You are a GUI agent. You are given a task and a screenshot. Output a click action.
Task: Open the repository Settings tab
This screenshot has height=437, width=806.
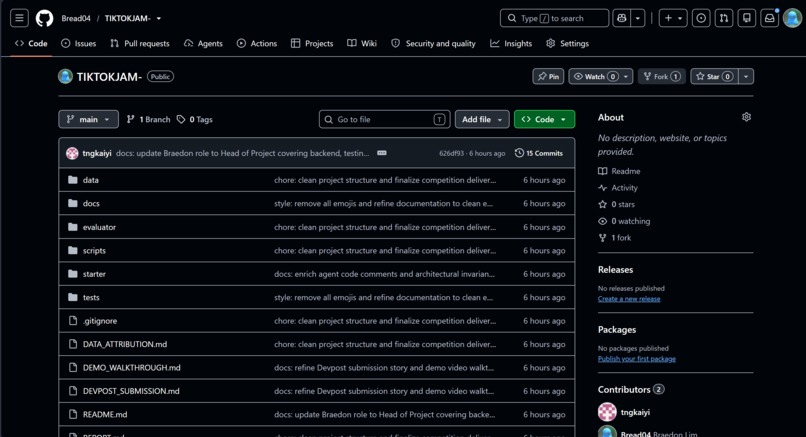(567, 44)
